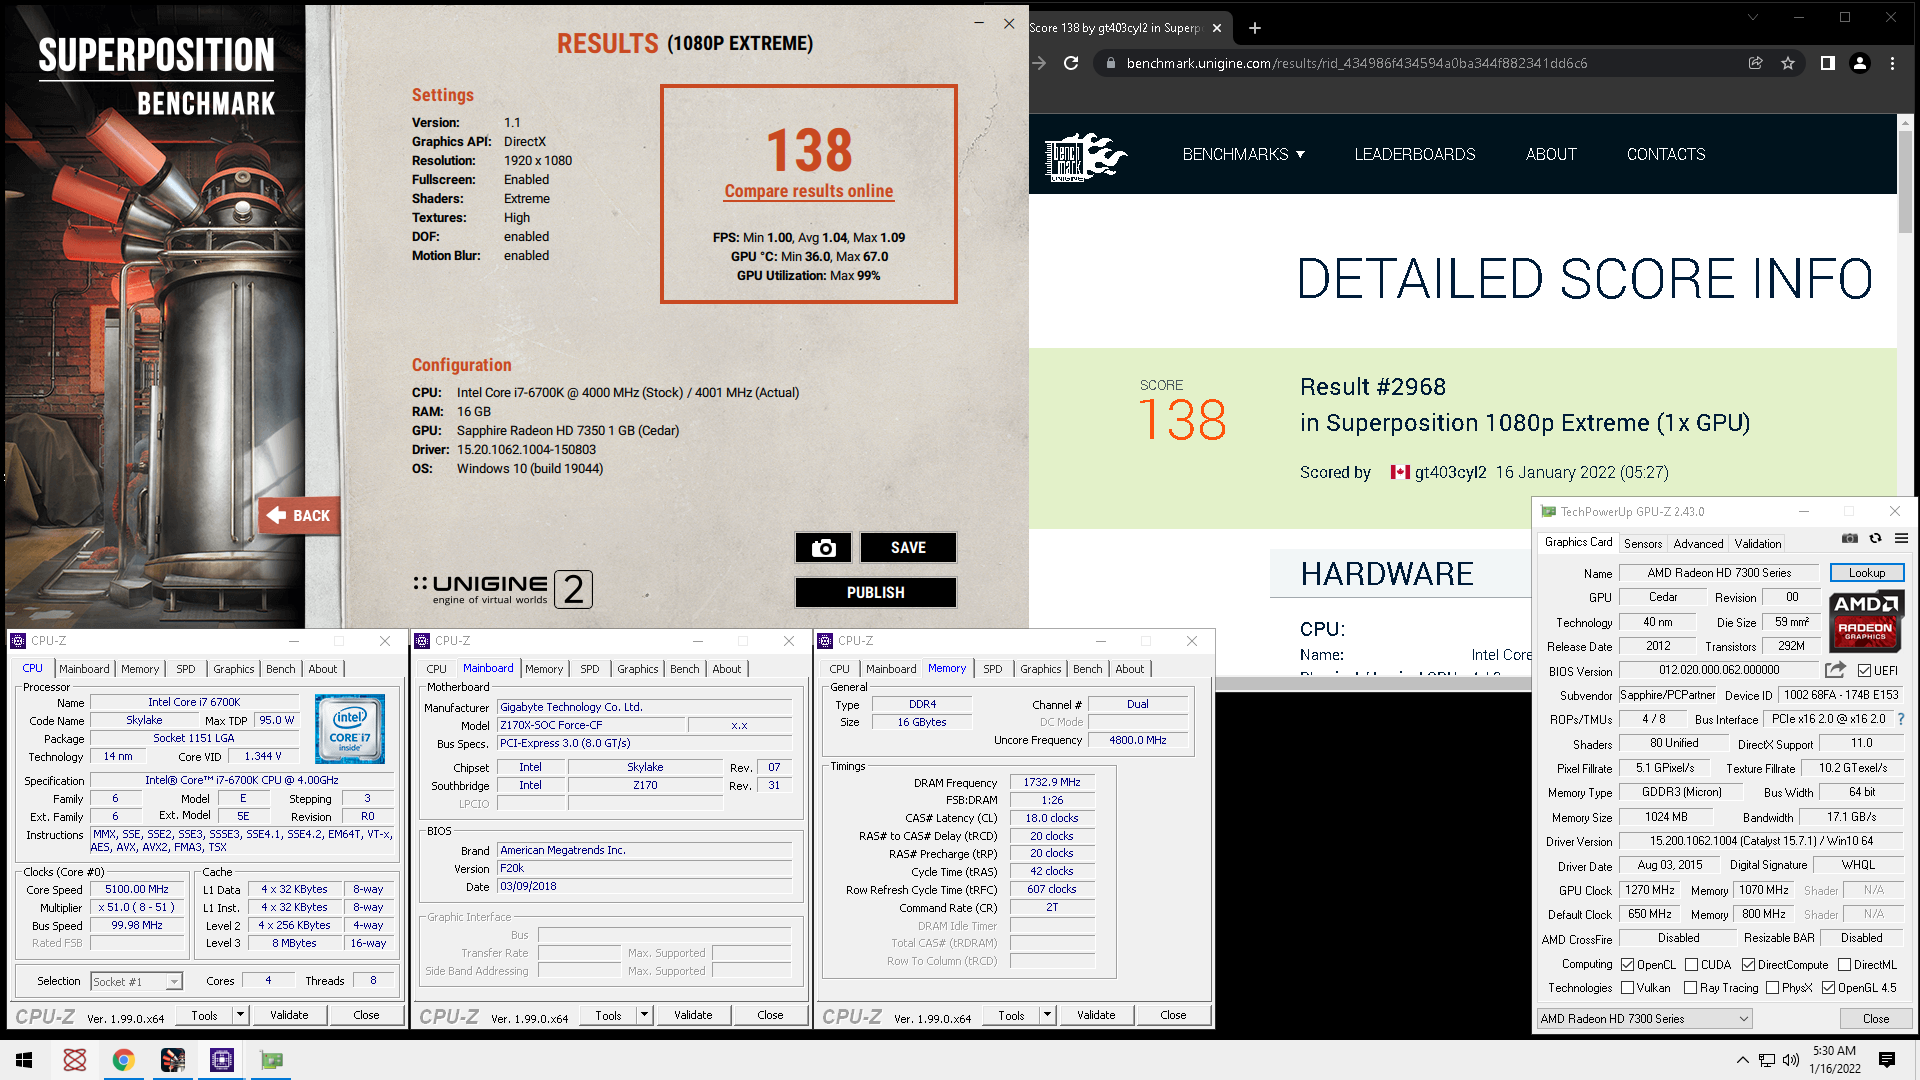Toggle the OpenCL checkbox

(x=1627, y=965)
